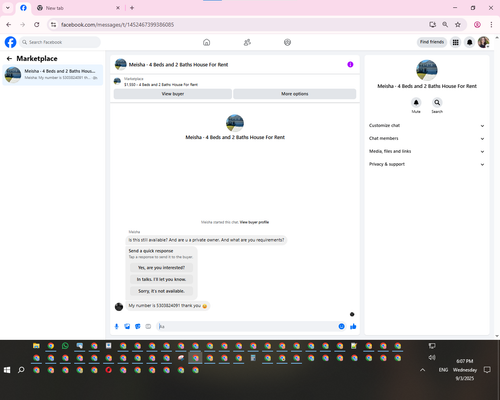
Task: Click Meisha's avatar beside last message
Action: pyautogui.click(x=119, y=306)
